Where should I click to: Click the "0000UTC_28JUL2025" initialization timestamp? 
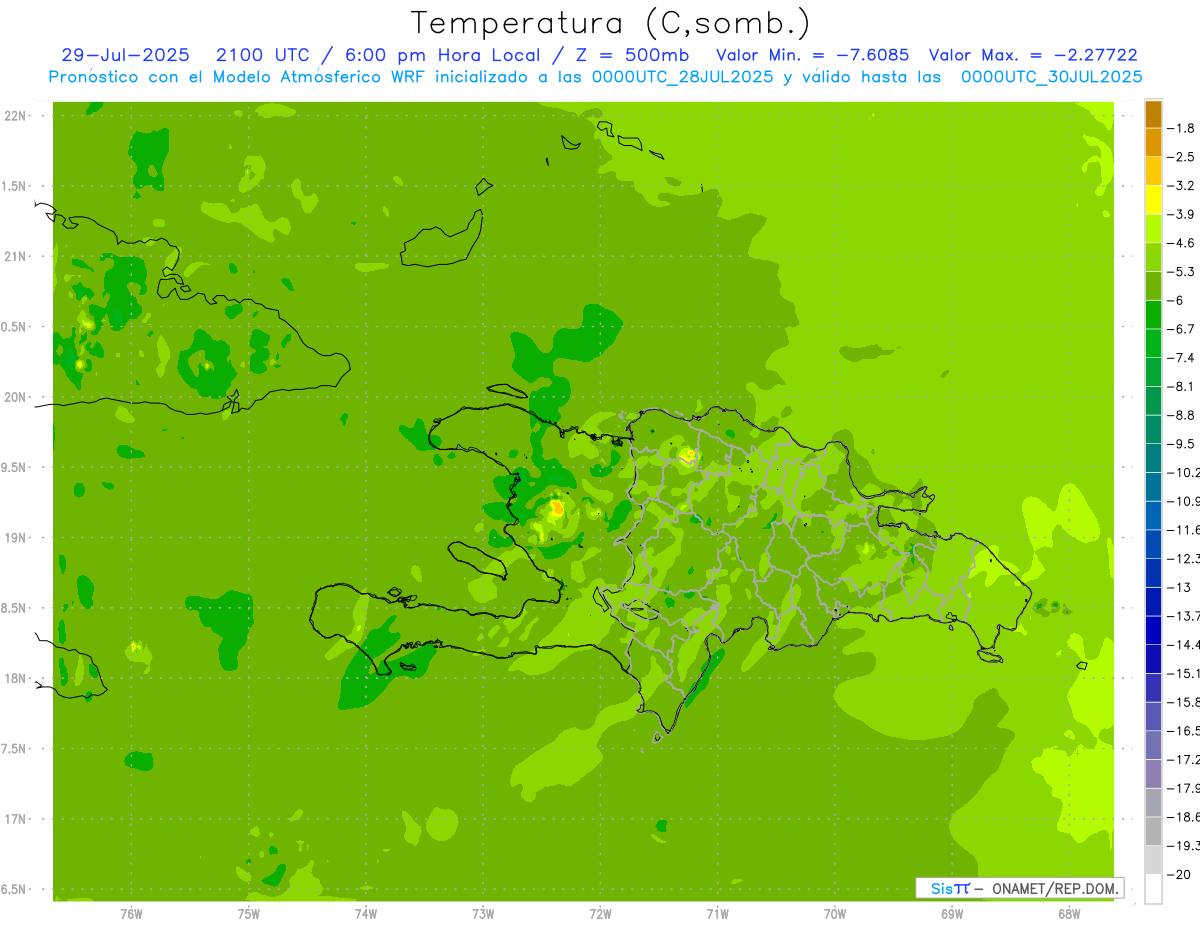pos(683,76)
